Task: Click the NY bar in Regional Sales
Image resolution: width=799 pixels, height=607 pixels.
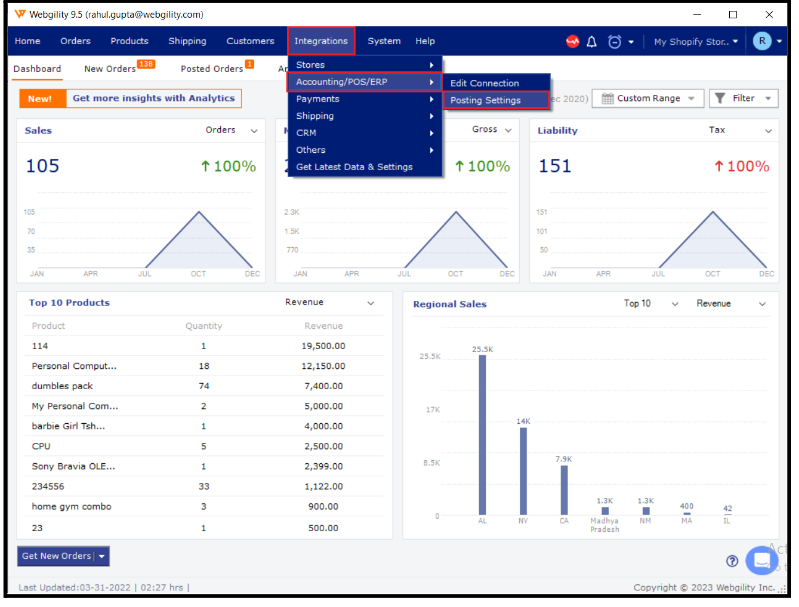Action: coord(523,472)
